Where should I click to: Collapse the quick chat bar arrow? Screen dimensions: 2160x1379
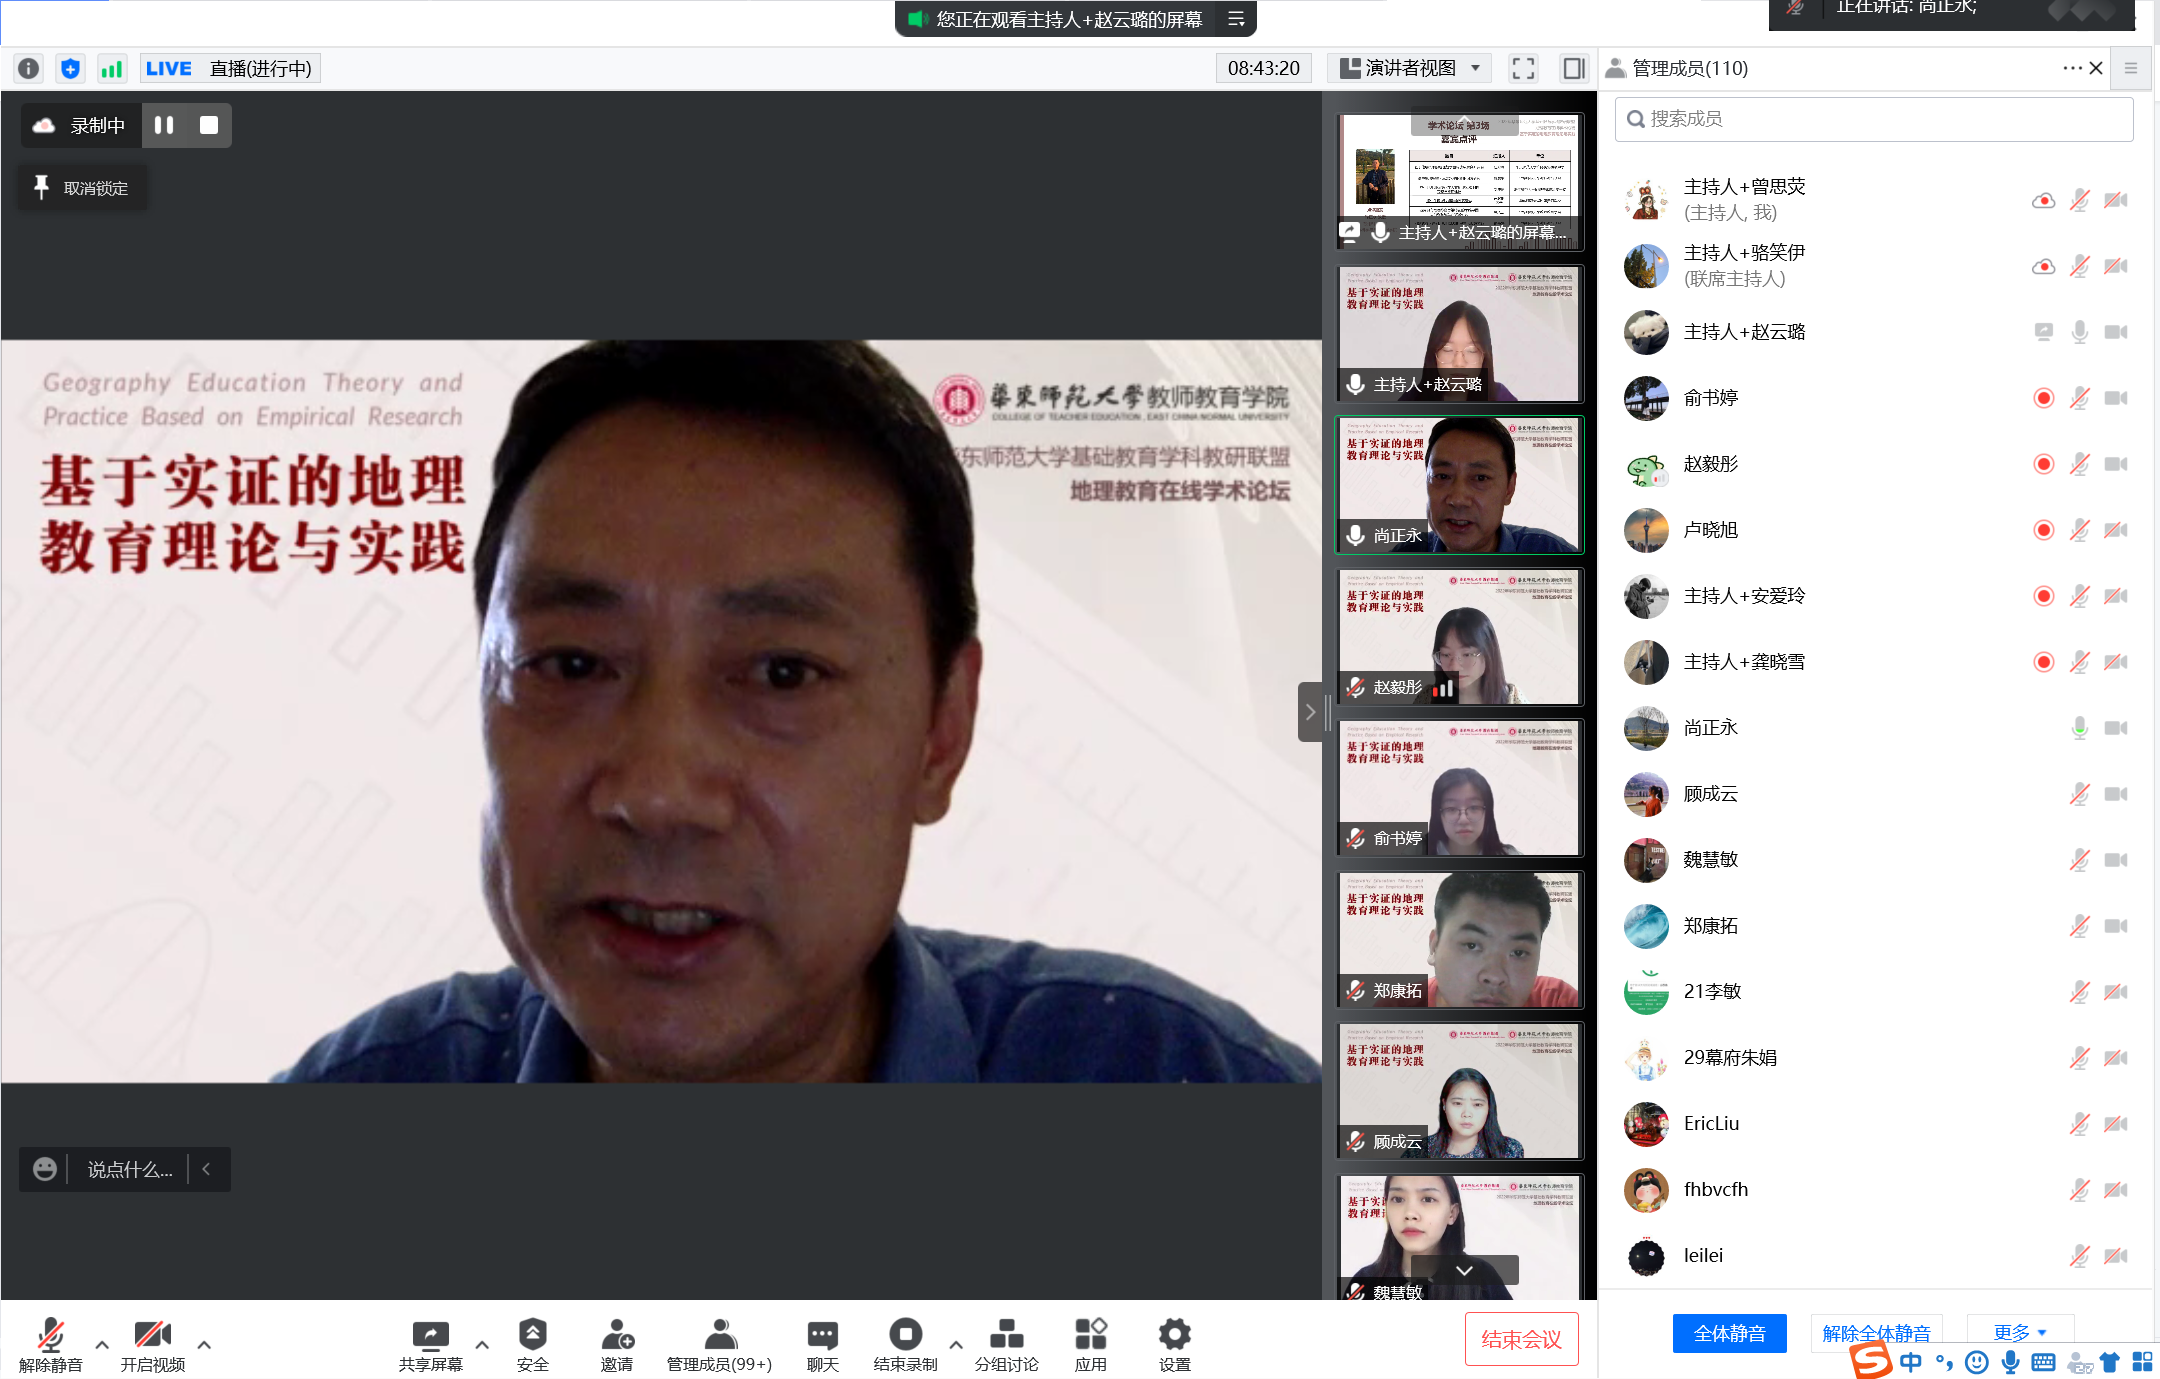(x=207, y=1169)
